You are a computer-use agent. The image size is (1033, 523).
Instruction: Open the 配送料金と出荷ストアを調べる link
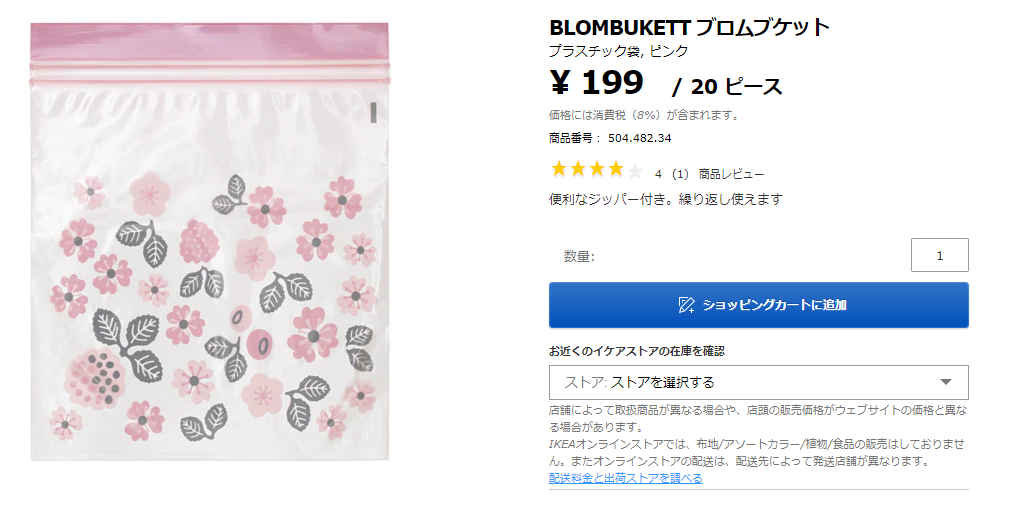click(626, 478)
